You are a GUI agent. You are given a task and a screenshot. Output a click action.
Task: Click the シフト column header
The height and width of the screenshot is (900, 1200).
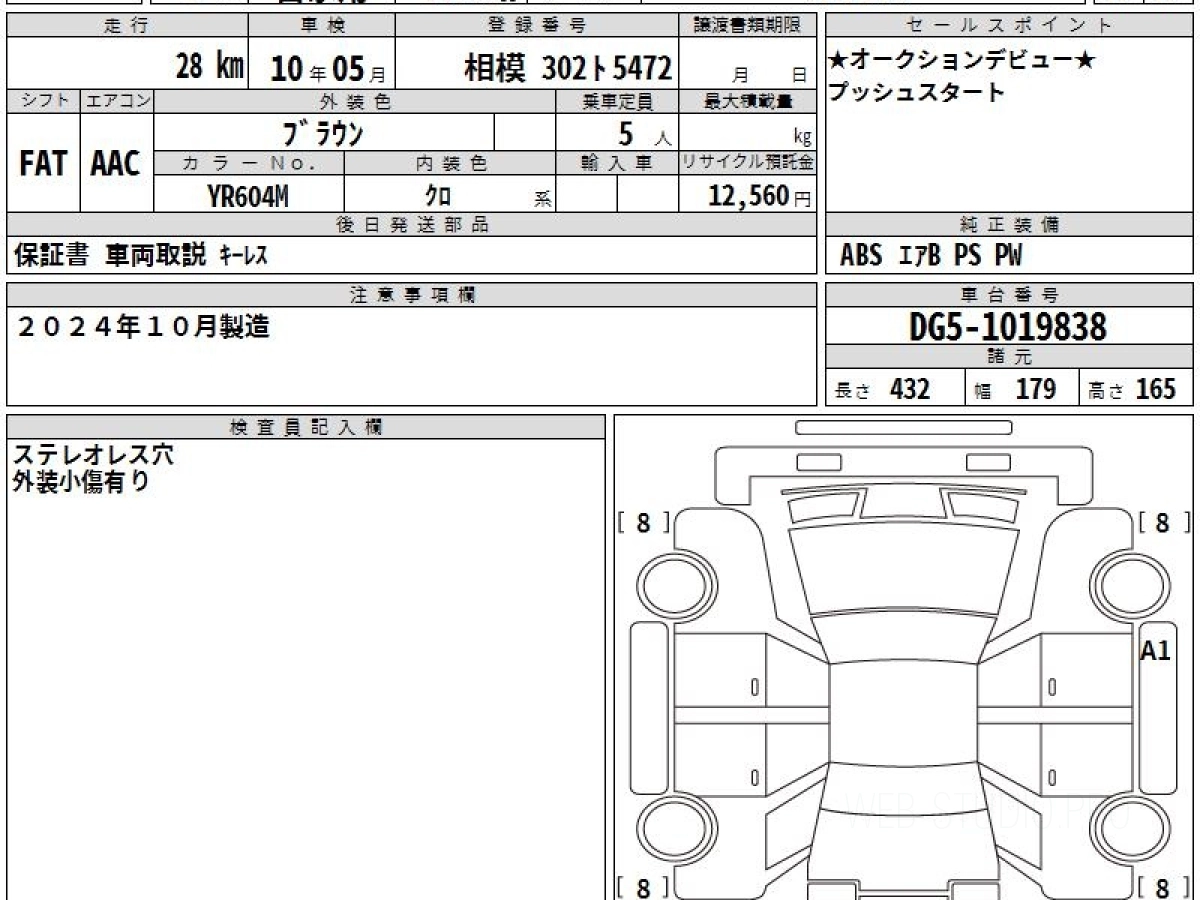coord(43,101)
